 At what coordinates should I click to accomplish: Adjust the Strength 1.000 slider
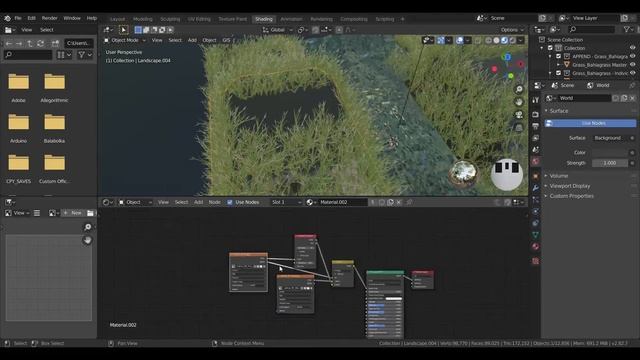tap(610, 163)
